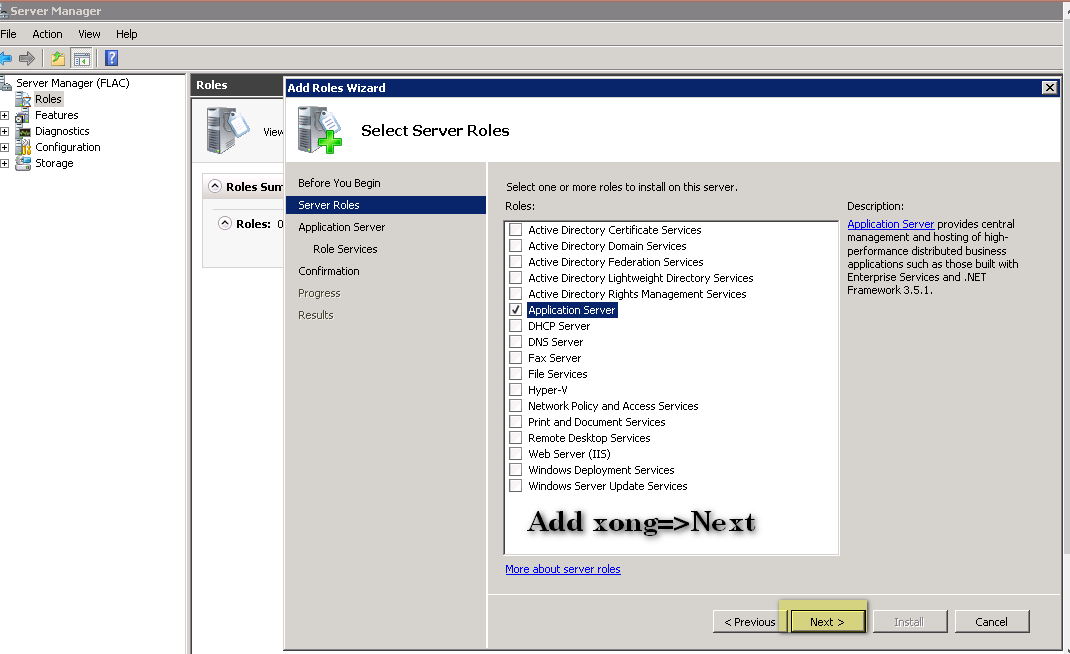1070x654 pixels.
Task: Click the Up one level folder icon
Action: (58, 59)
